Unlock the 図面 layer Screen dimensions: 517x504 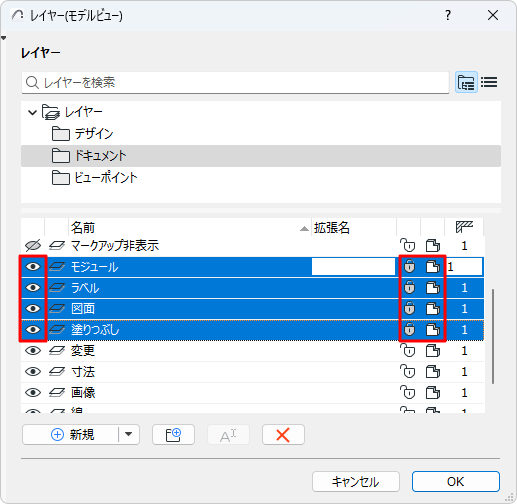tap(409, 309)
